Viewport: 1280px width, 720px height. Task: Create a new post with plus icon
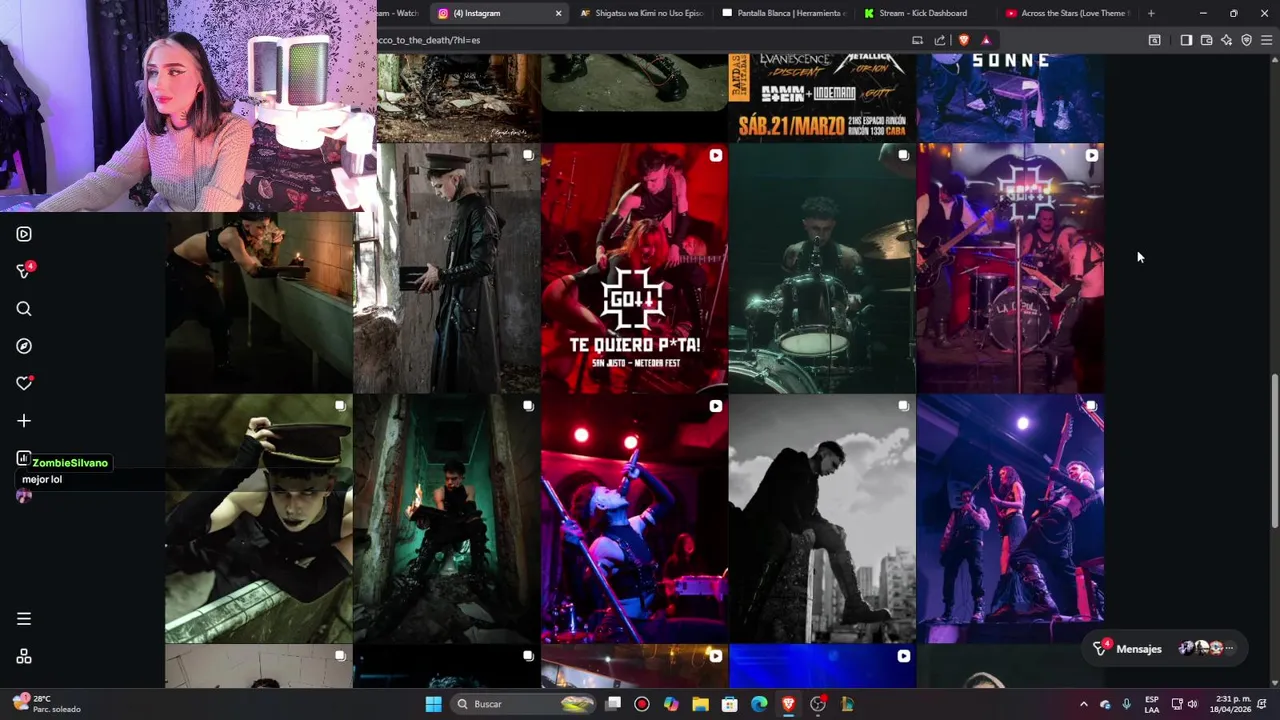pyautogui.click(x=24, y=421)
